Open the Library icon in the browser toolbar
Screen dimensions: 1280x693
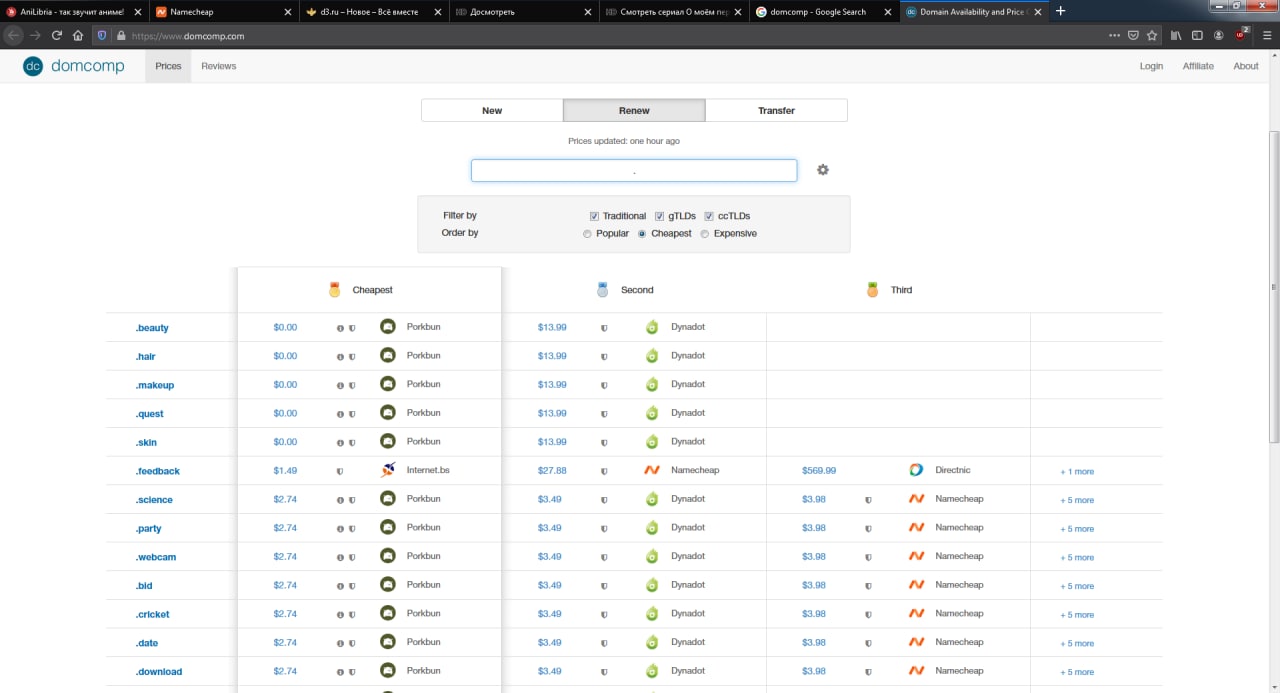[x=1176, y=35]
